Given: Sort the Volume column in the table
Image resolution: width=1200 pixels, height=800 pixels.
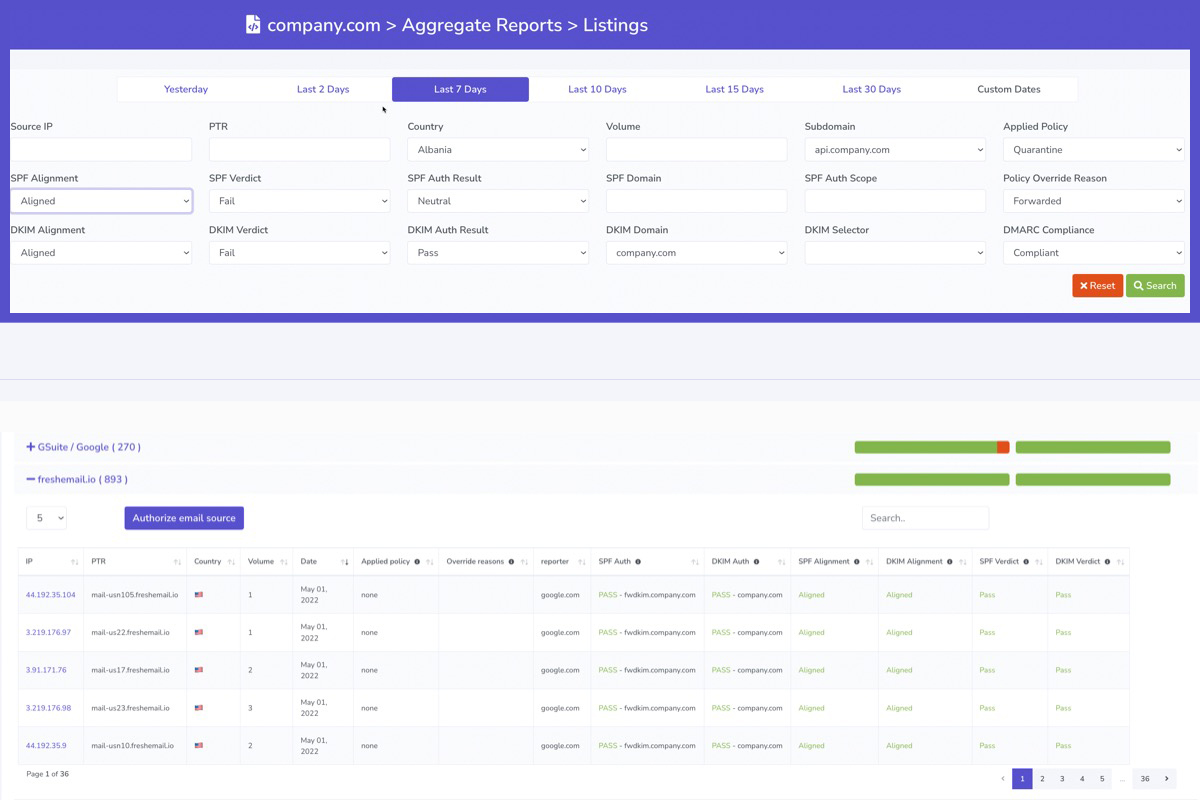Looking at the screenshot, I should 284,561.
